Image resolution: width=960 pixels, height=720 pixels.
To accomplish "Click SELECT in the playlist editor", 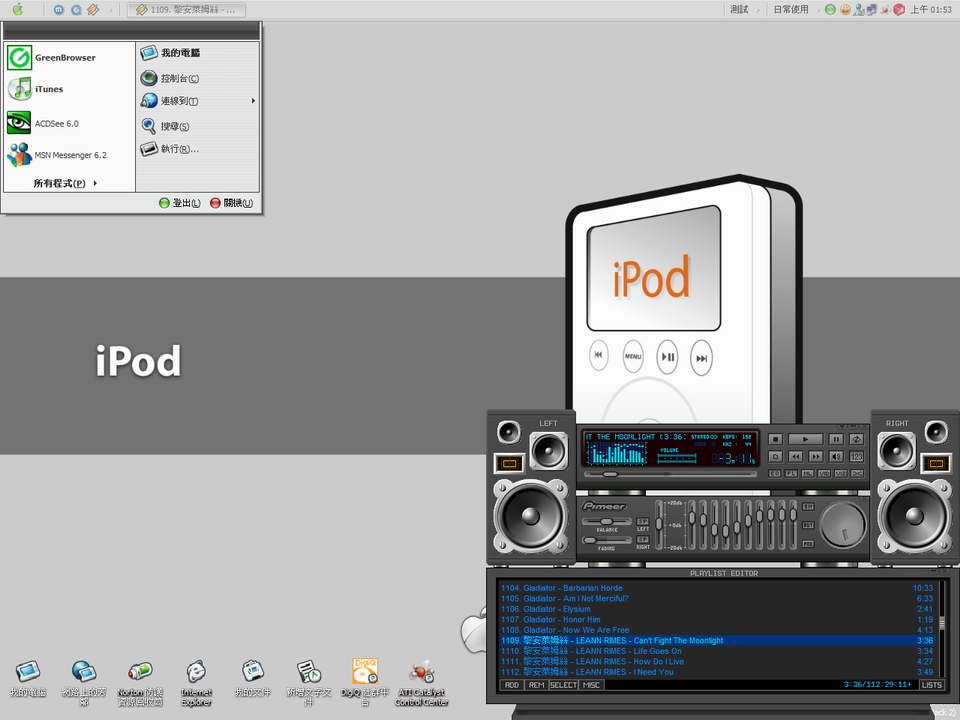I will click(563, 685).
